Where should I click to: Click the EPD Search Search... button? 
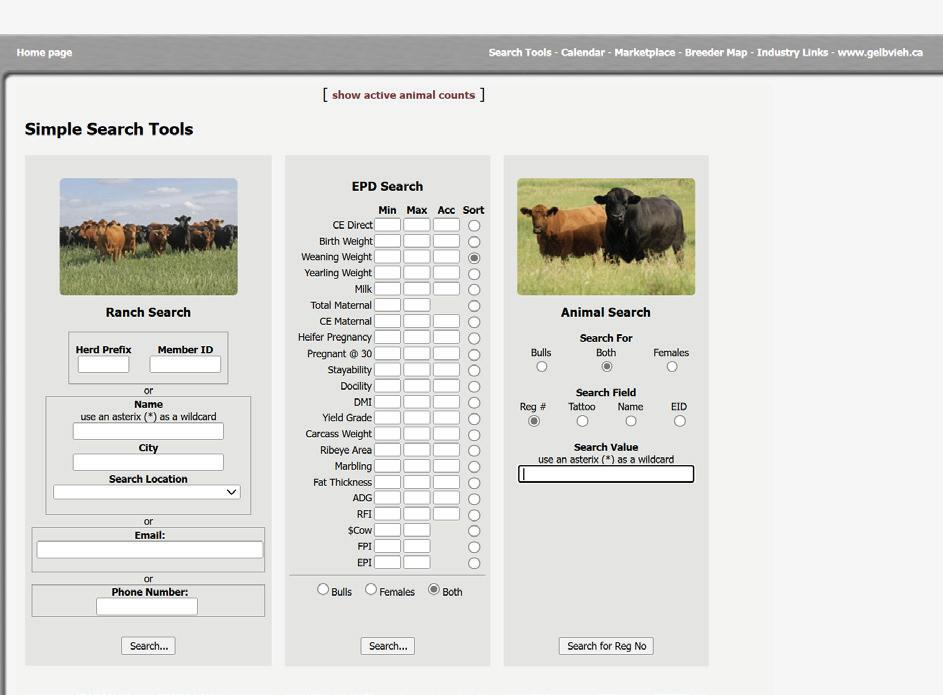pyautogui.click(x=388, y=646)
